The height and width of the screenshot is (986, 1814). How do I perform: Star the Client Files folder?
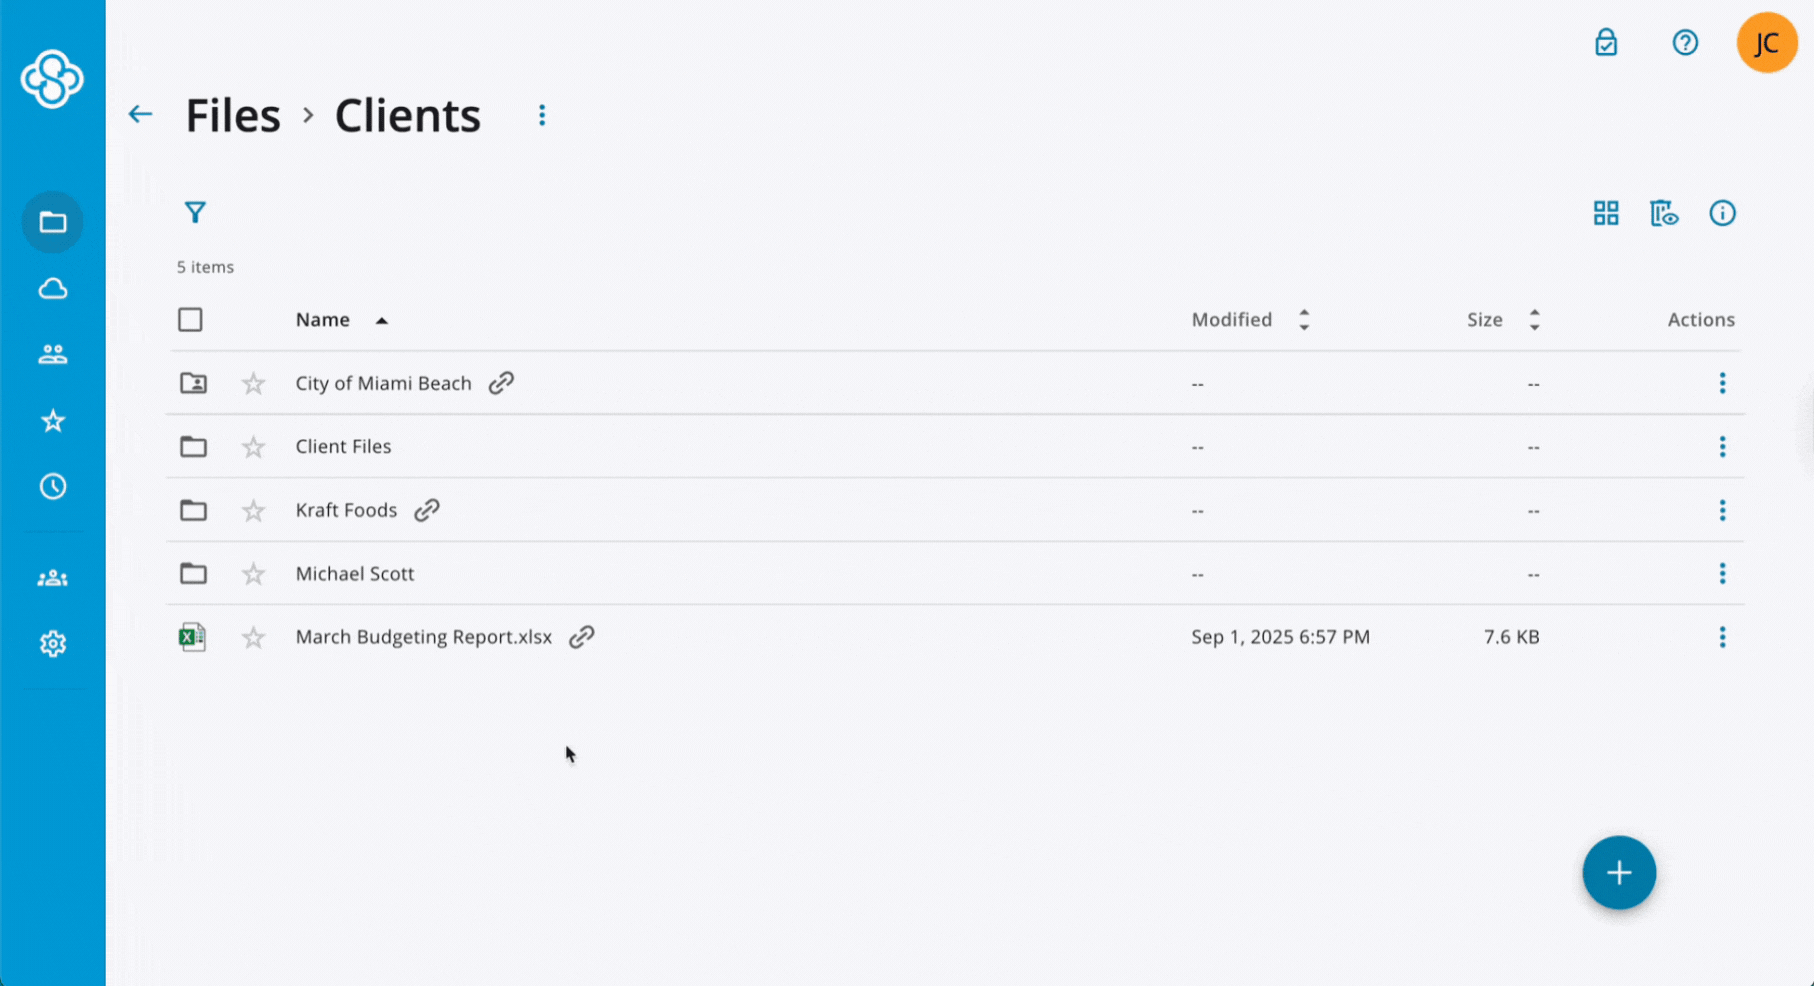(x=254, y=447)
